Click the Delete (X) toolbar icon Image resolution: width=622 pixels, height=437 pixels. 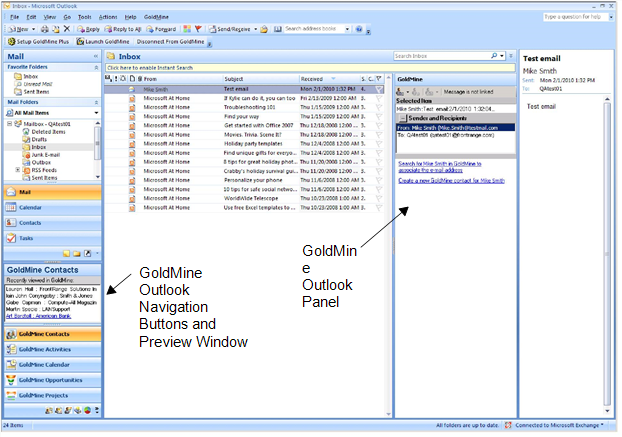pyautogui.click(x=67, y=31)
